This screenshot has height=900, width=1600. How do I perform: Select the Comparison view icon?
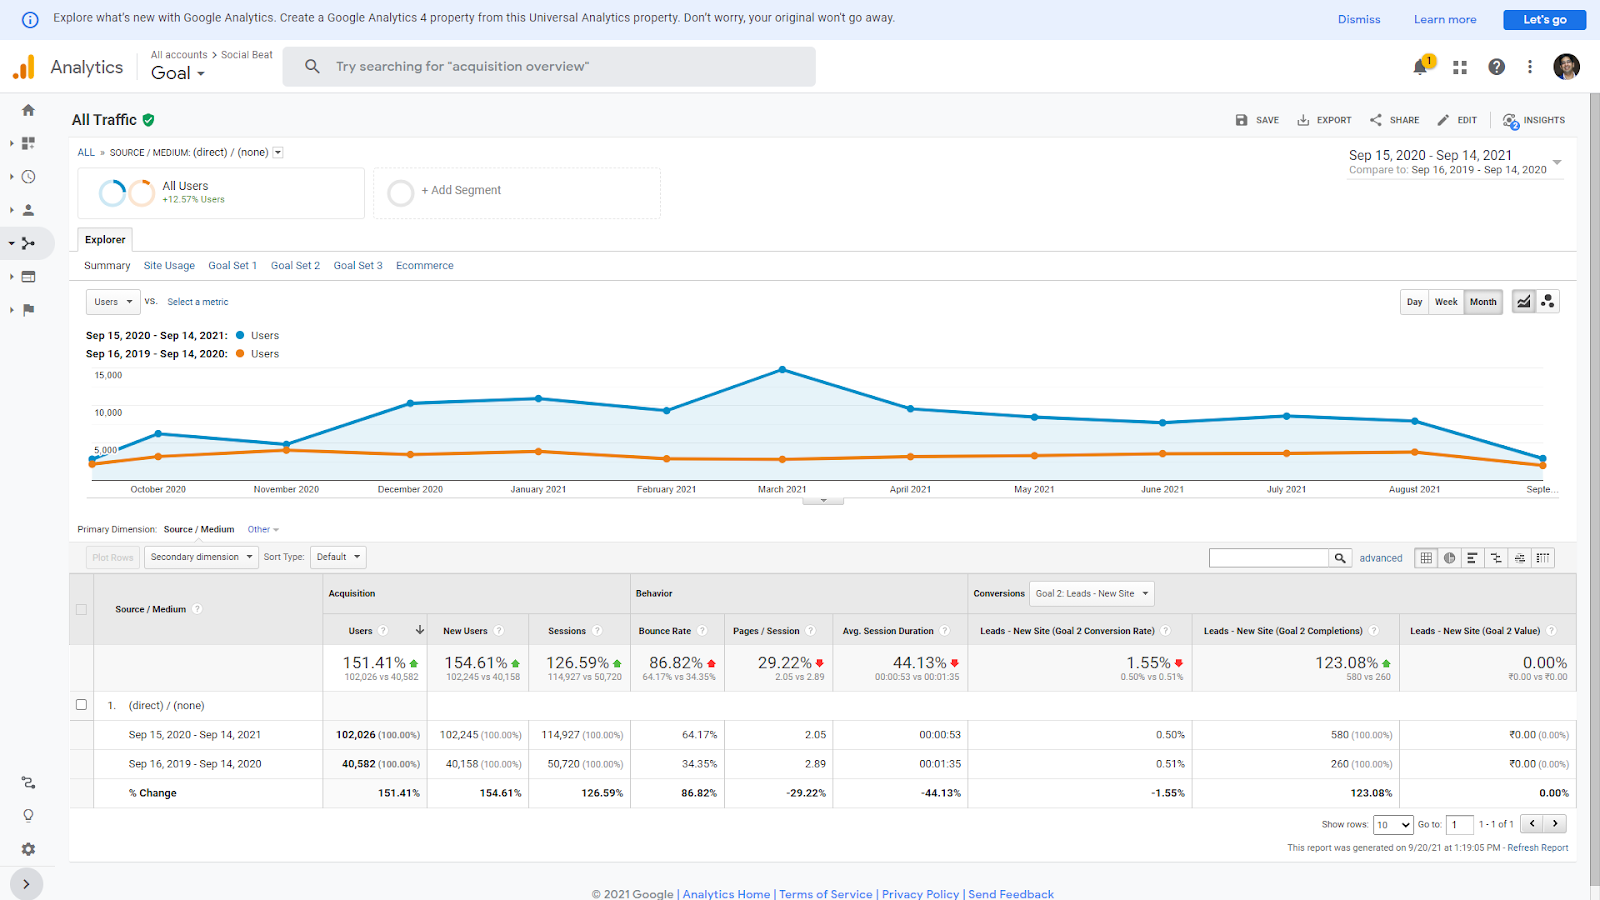pyautogui.click(x=1496, y=558)
